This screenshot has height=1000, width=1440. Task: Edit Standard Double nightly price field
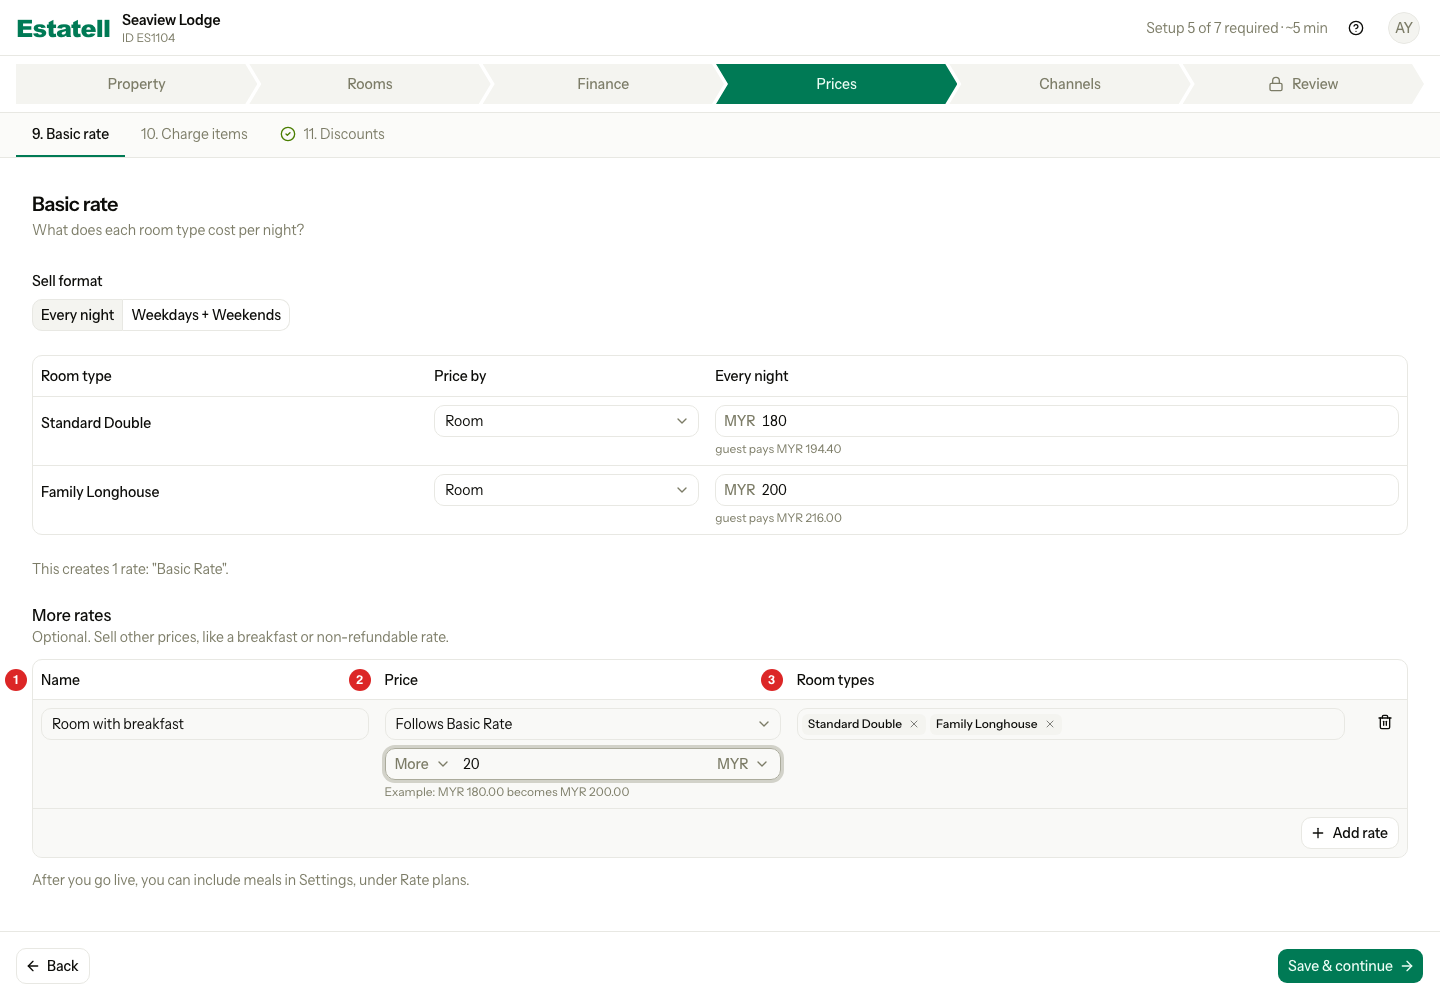(1057, 421)
